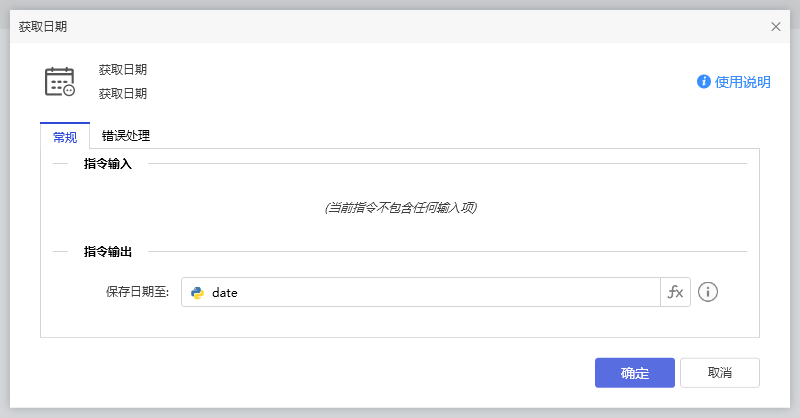
Task: Focus the 保存日期至 variable input field
Action: pyautogui.click(x=430, y=293)
